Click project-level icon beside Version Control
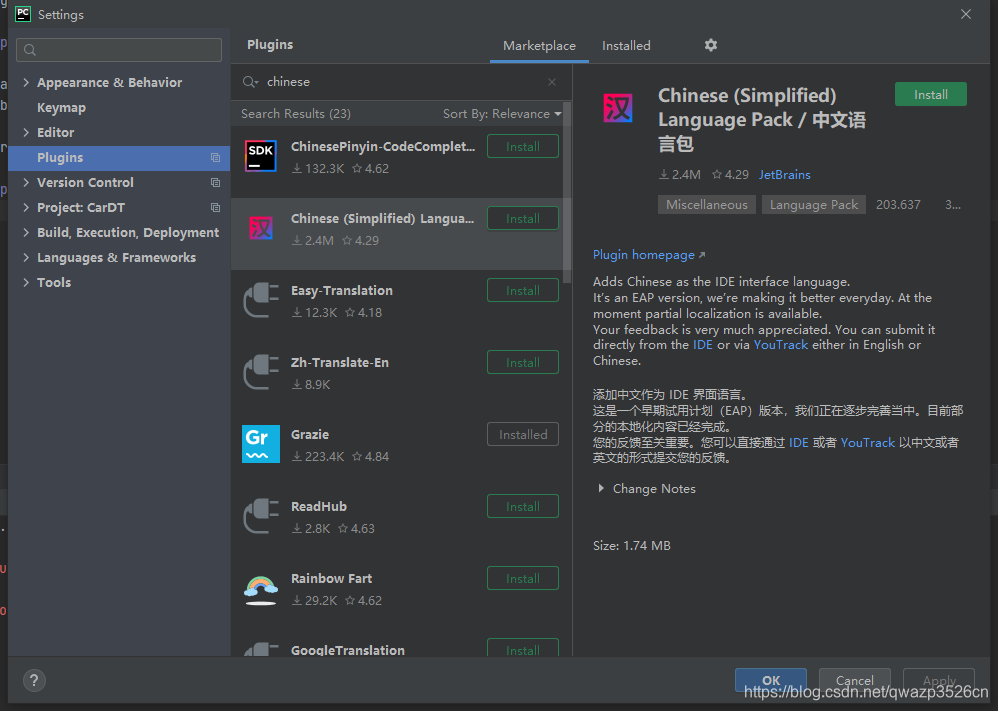The image size is (998, 711). point(215,183)
